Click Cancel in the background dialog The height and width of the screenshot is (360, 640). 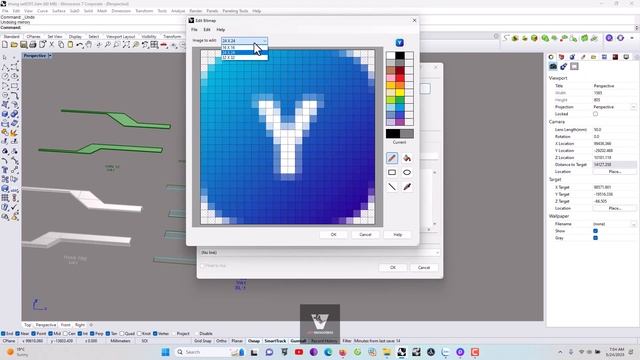point(424,268)
